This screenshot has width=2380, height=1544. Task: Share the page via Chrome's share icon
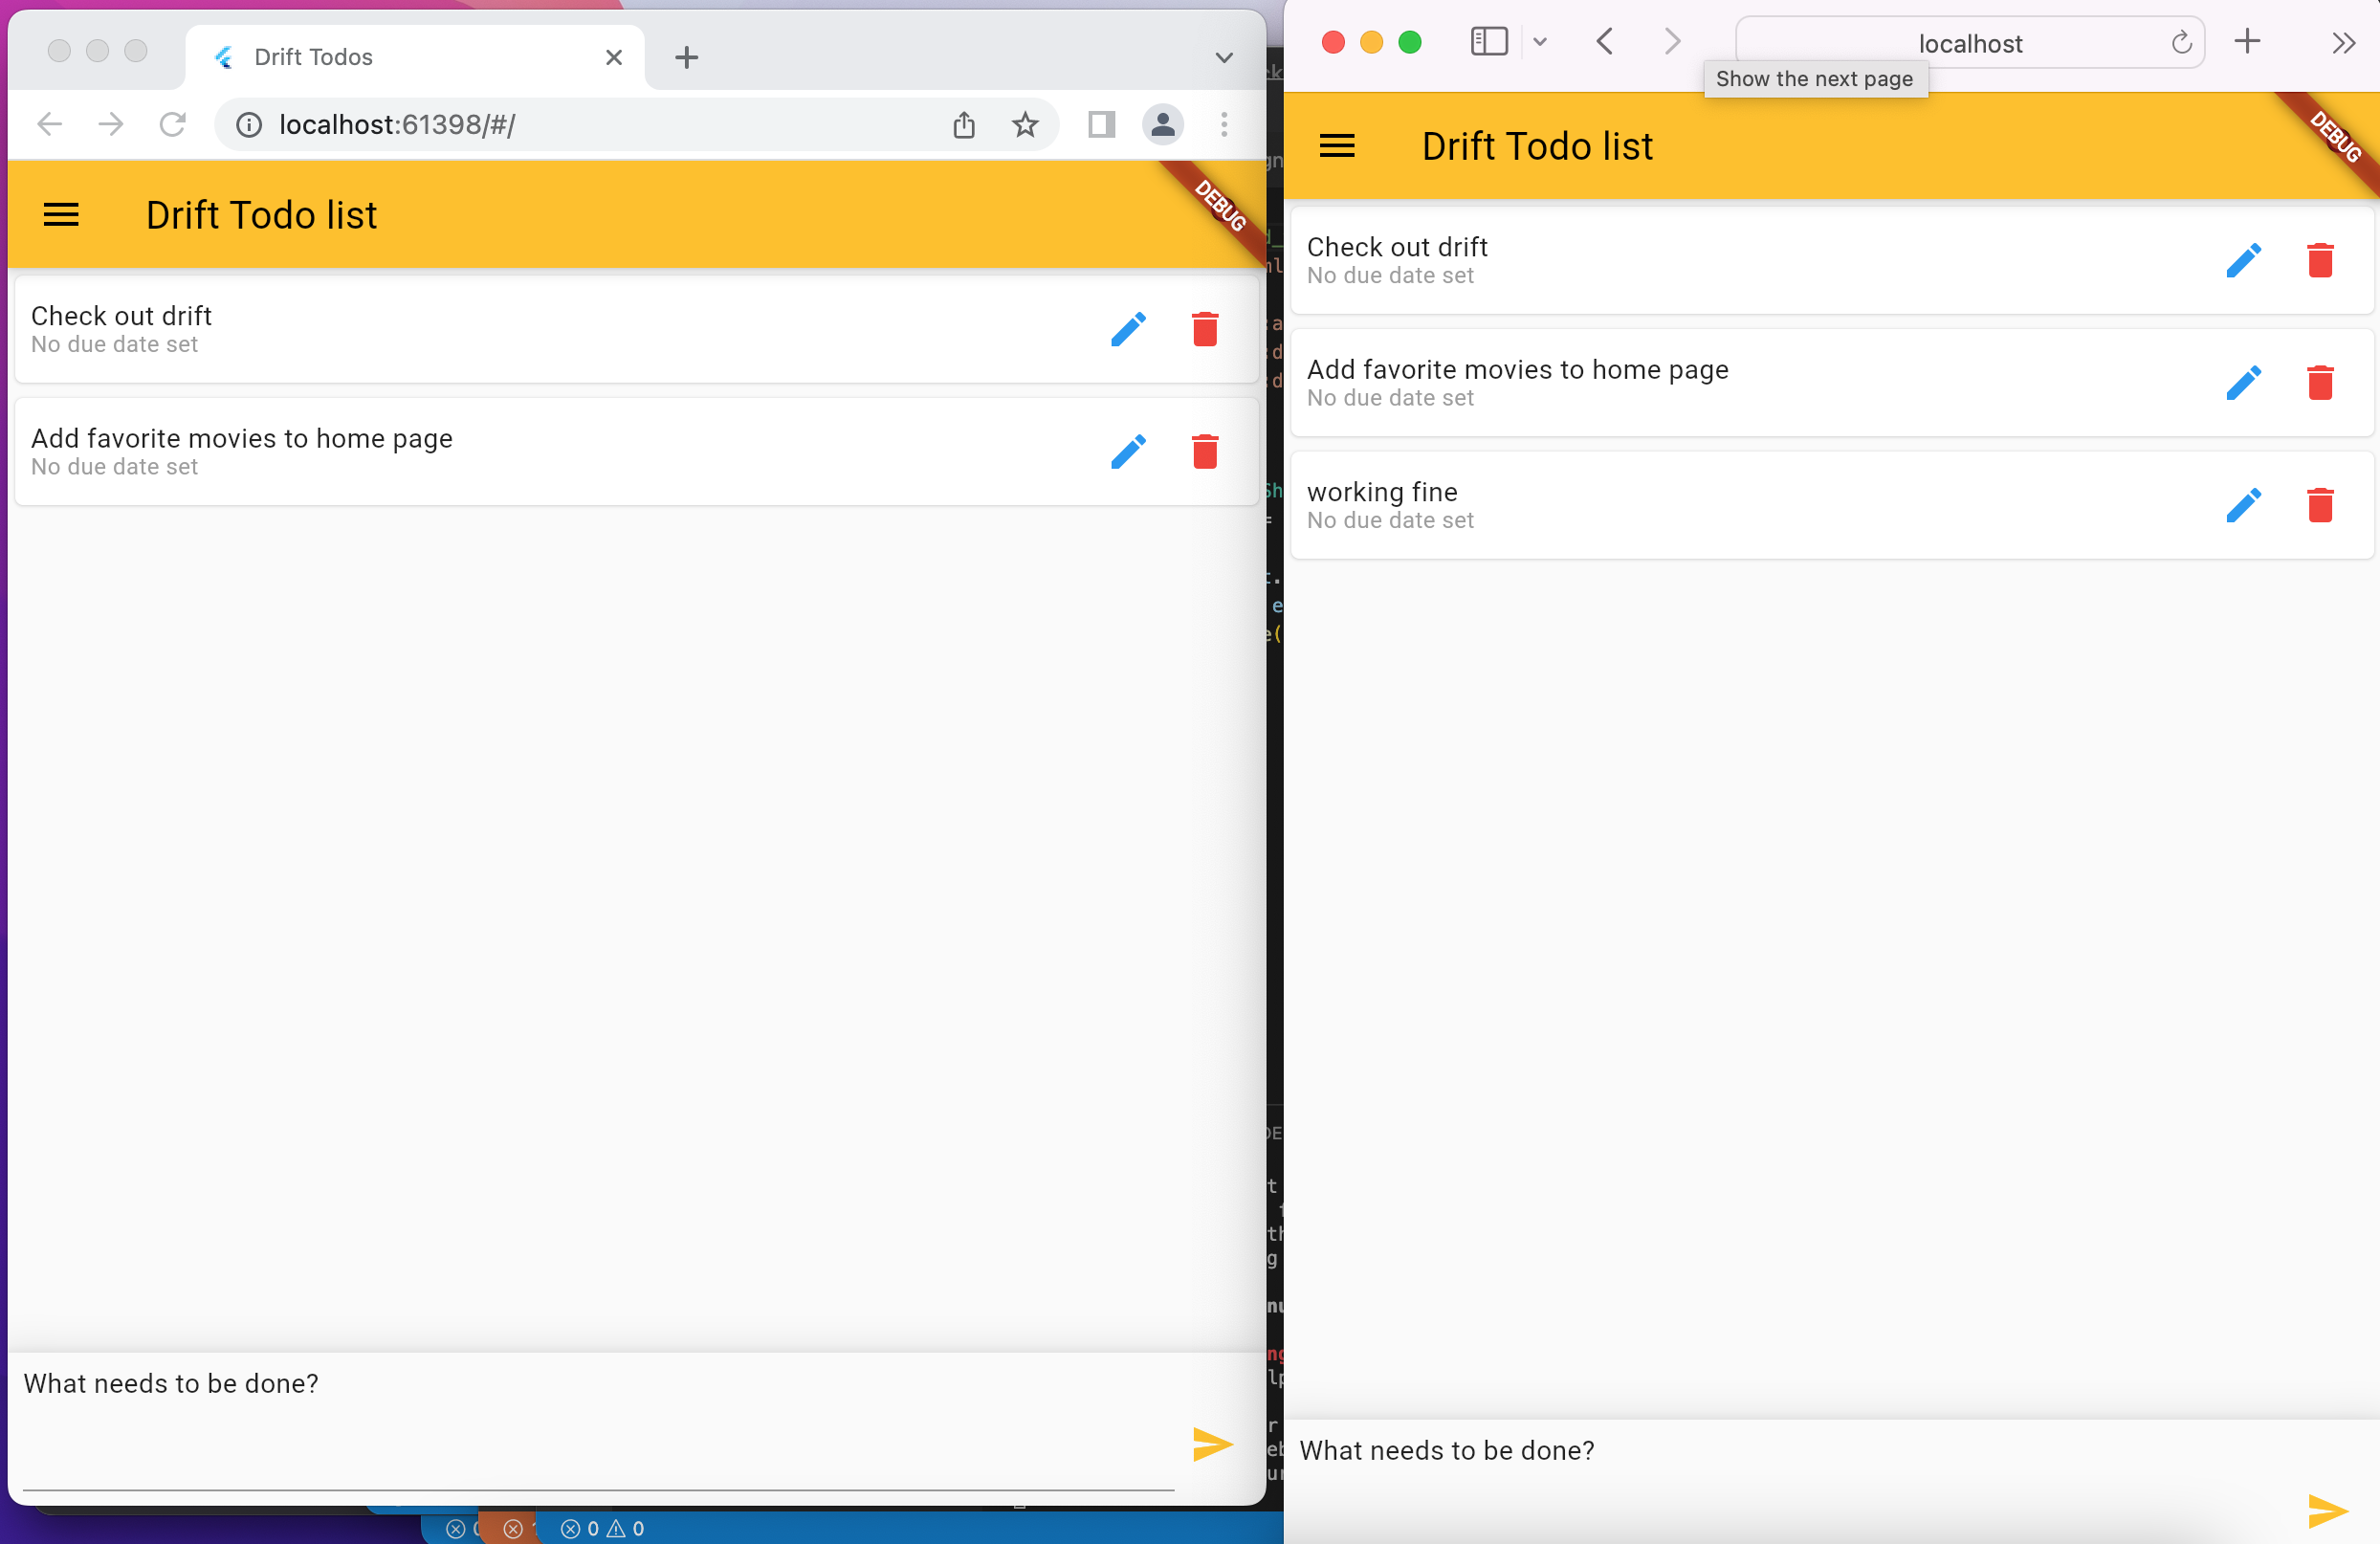tap(963, 125)
